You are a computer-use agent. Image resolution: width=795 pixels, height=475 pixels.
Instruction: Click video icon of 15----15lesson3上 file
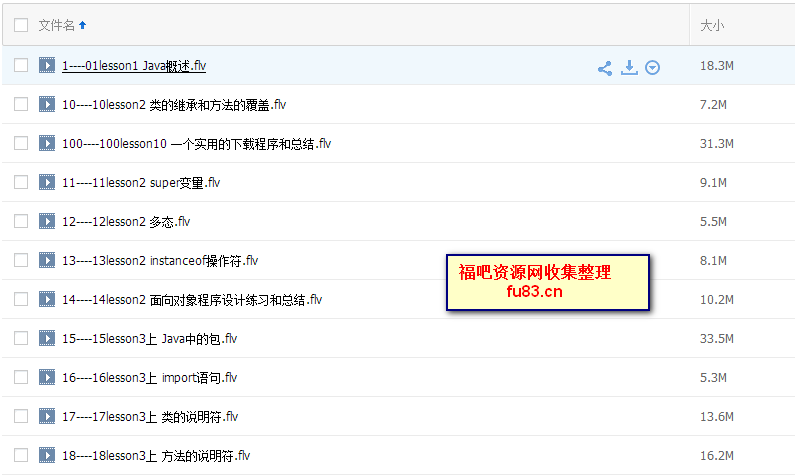47,338
